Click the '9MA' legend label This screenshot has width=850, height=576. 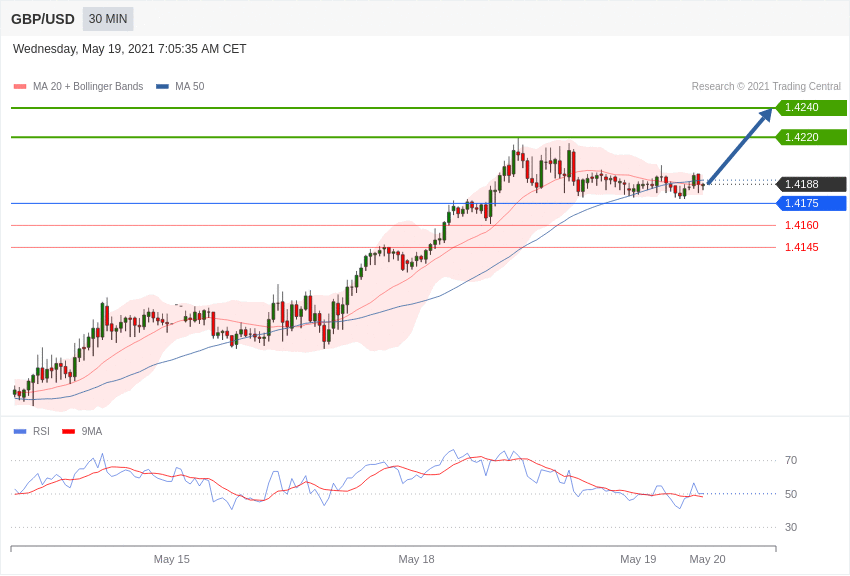point(92,431)
